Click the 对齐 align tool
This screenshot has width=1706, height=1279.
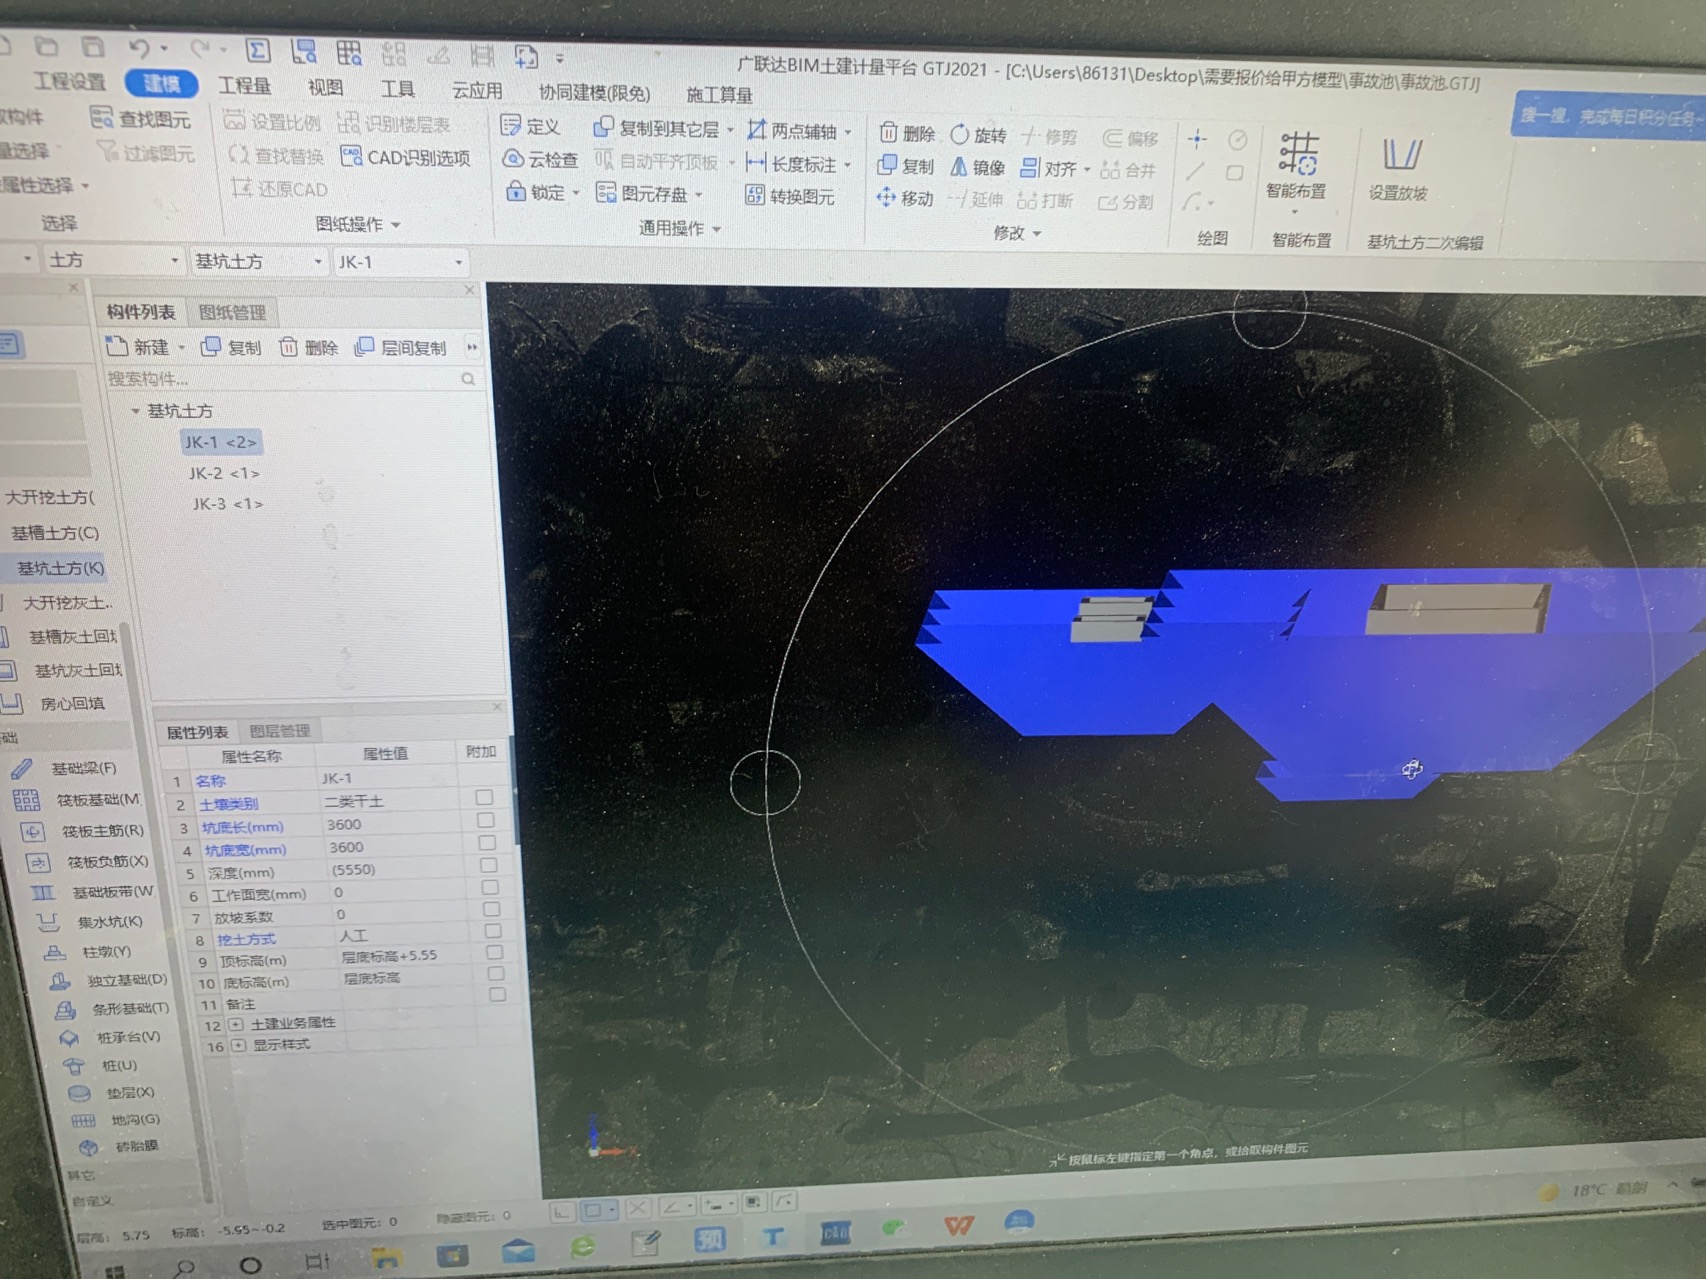pyautogui.click(x=1054, y=169)
